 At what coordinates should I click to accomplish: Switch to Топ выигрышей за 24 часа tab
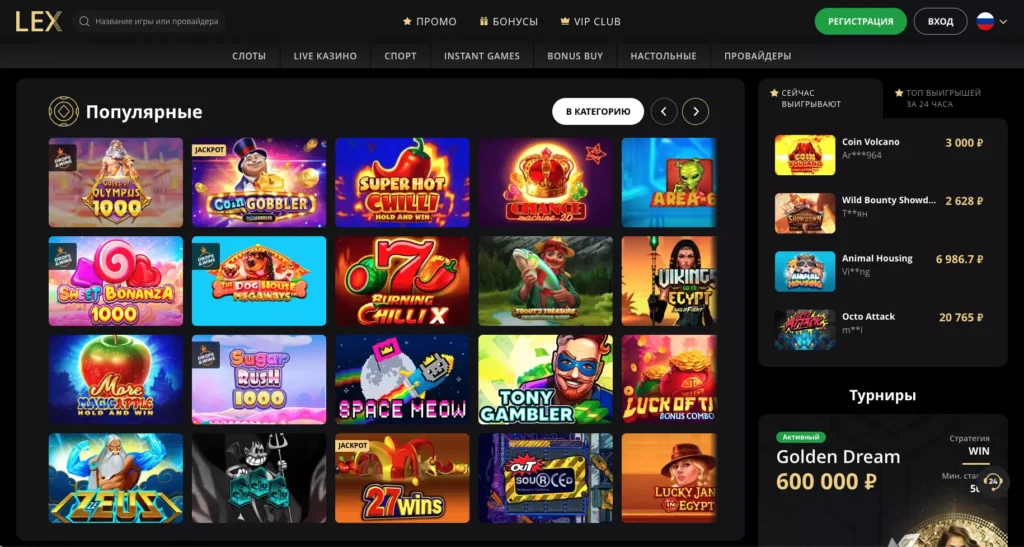coord(937,99)
